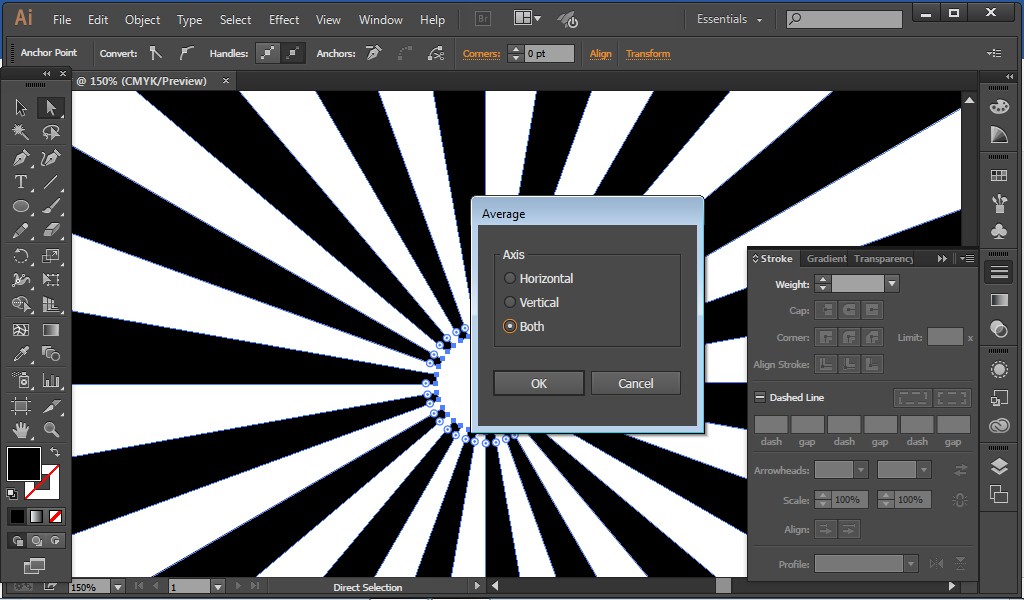The height and width of the screenshot is (600, 1024).
Task: Select the Rotate tool
Action: (22, 256)
